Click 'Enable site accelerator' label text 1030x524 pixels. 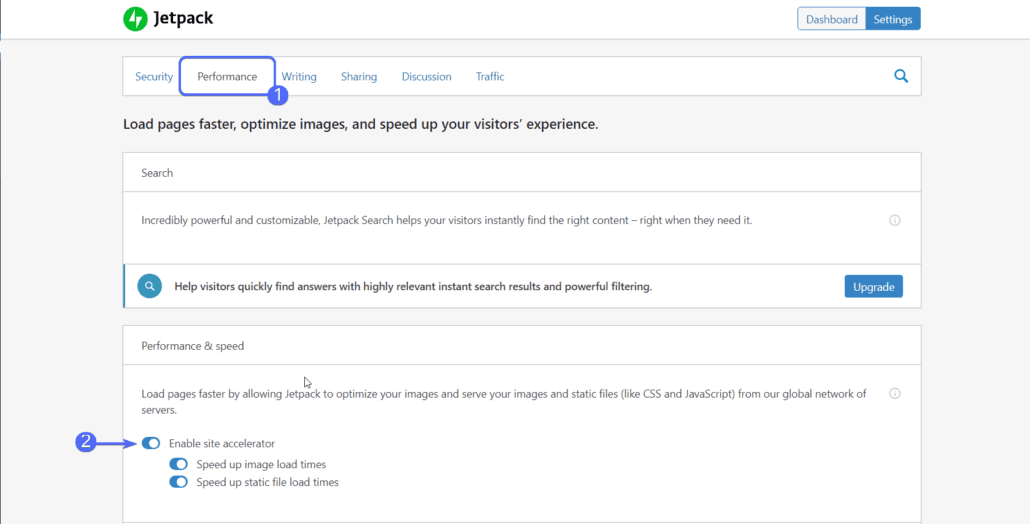pos(221,443)
